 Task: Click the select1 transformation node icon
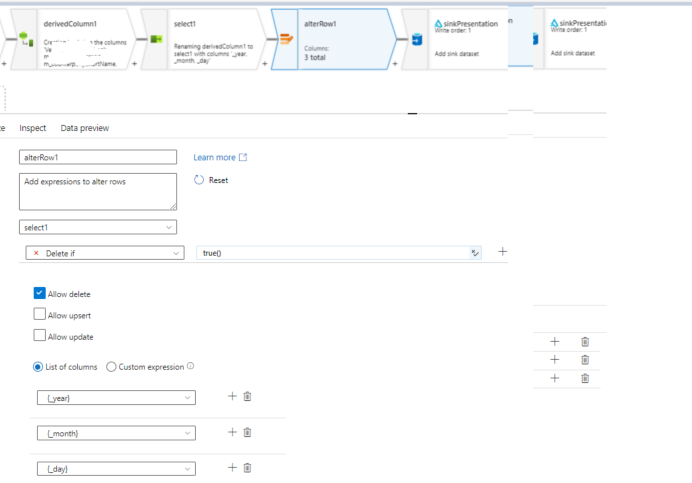point(156,39)
